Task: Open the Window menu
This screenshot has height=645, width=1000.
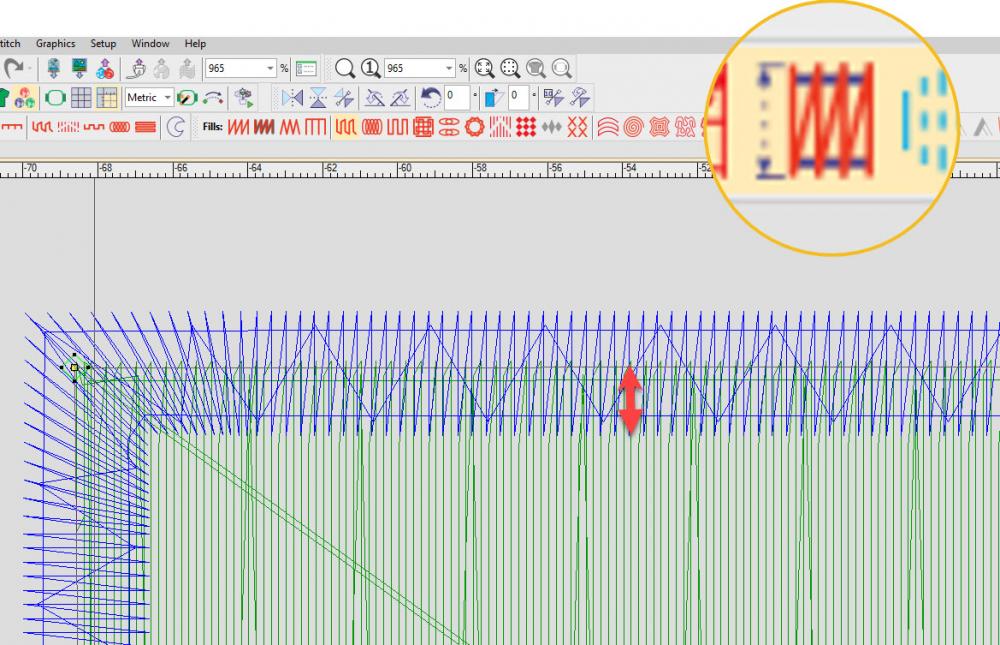Action: (150, 44)
